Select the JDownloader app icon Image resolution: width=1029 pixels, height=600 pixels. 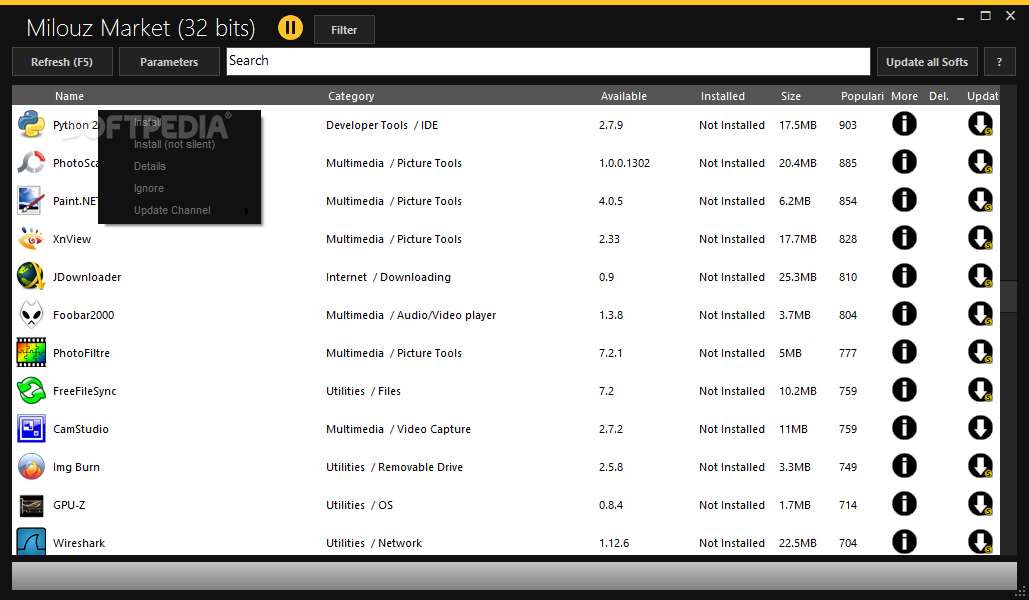point(31,276)
